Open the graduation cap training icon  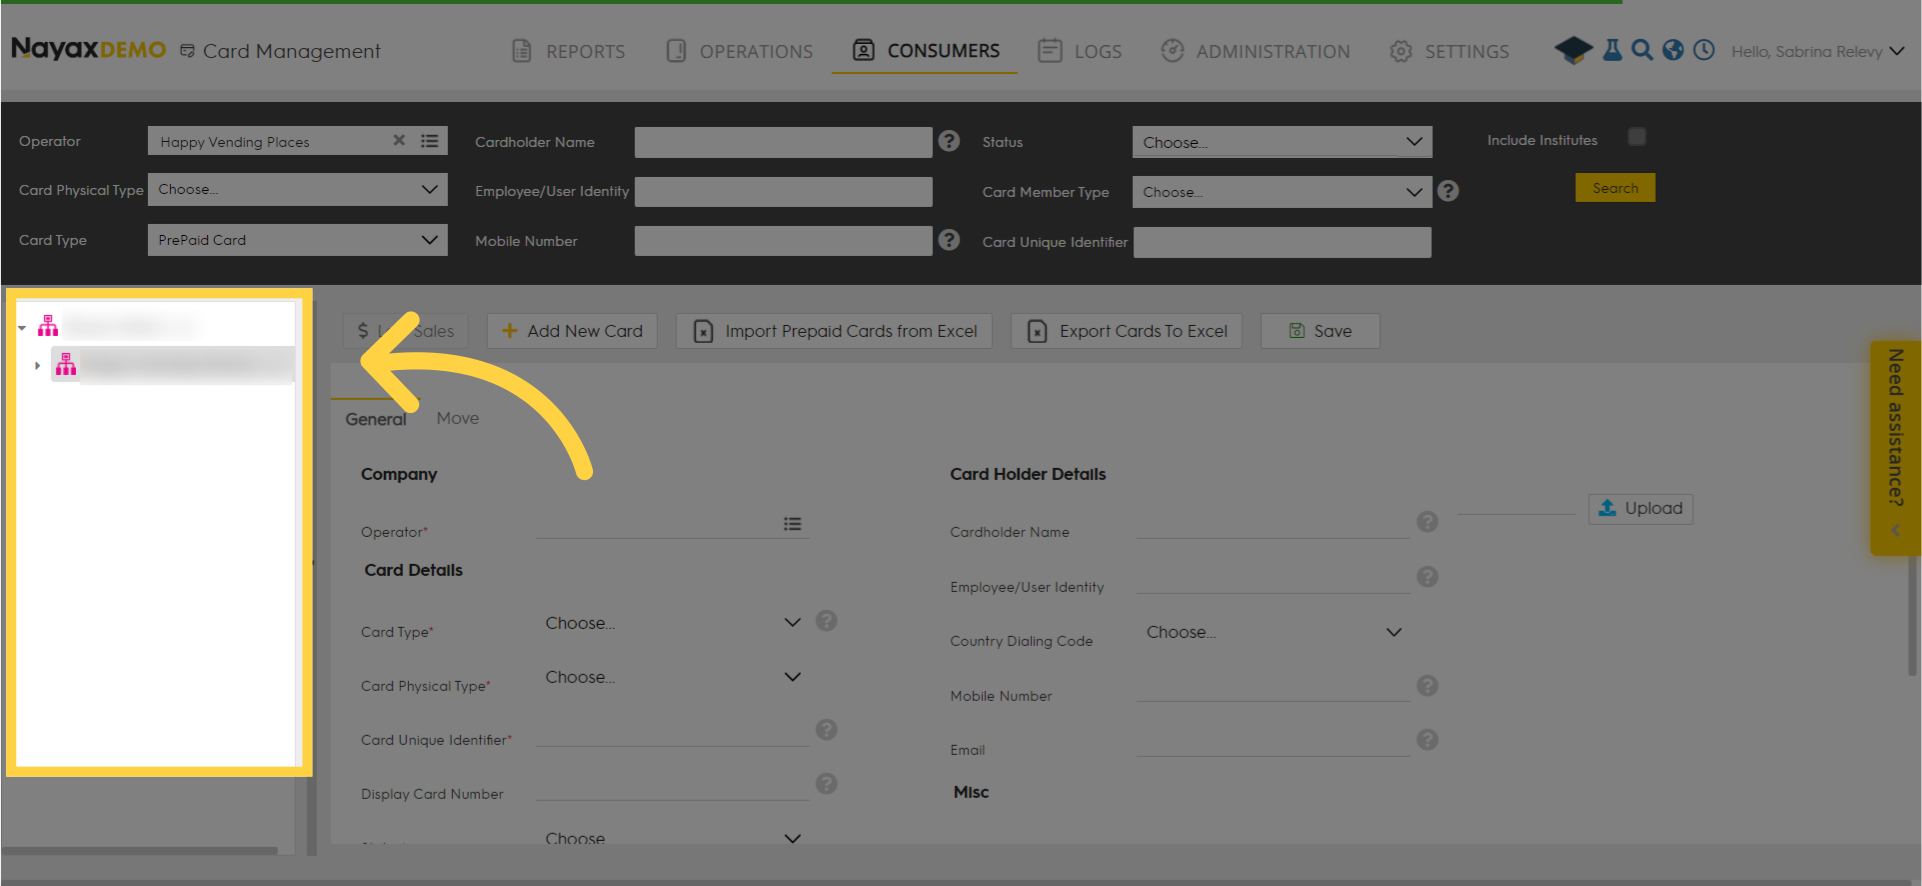1573,50
